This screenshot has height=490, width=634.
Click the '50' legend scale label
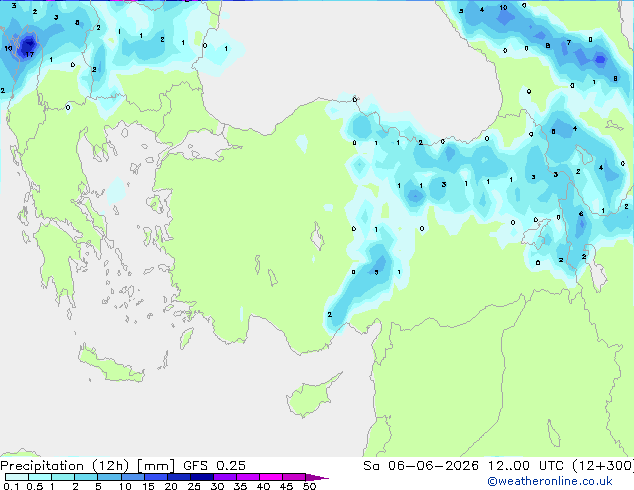[310, 486]
